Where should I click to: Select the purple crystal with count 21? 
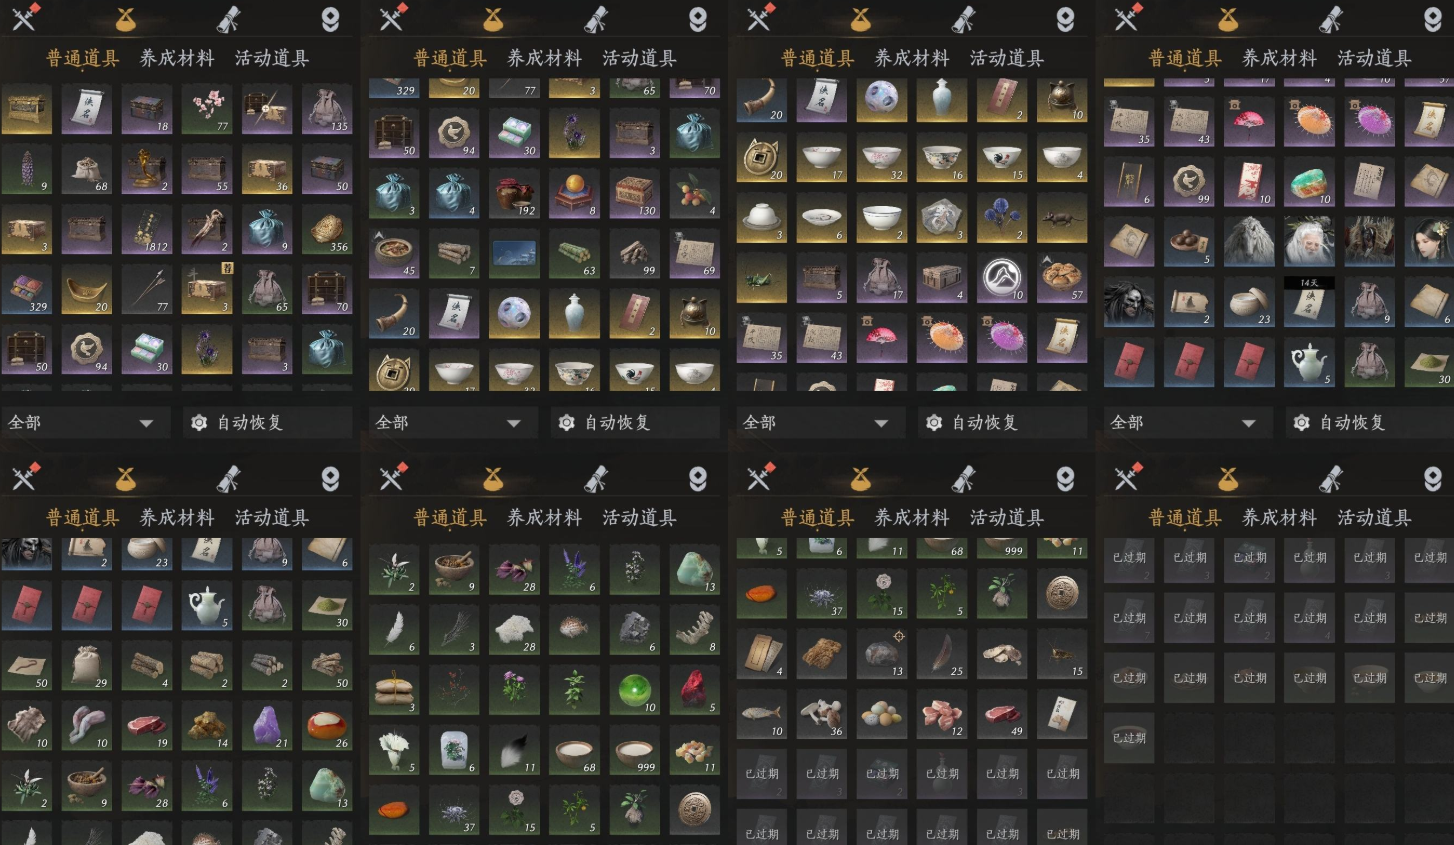266,725
